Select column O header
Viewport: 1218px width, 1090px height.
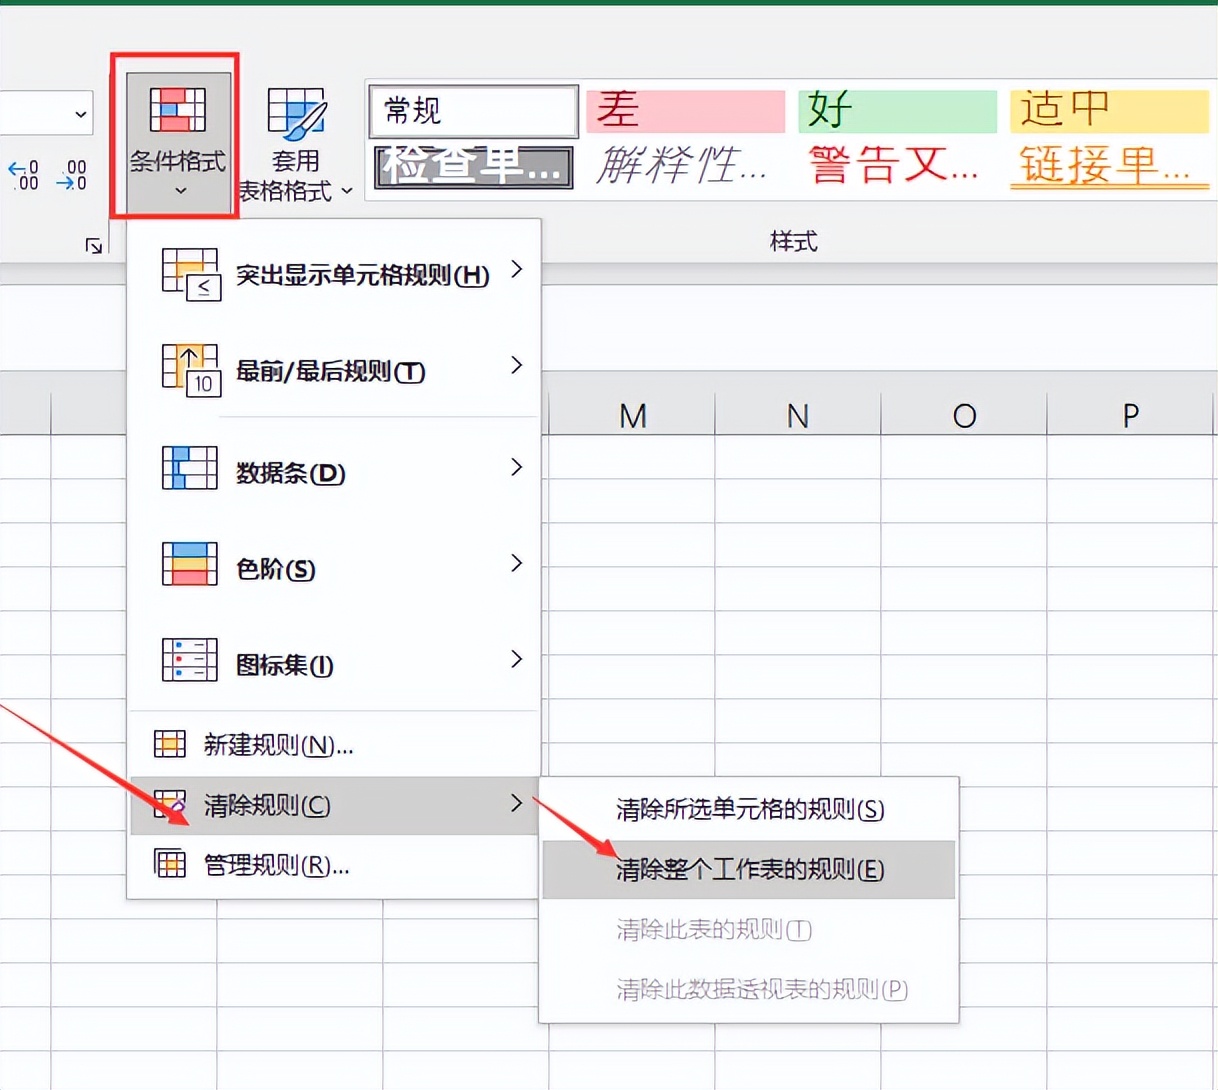pyautogui.click(x=964, y=415)
